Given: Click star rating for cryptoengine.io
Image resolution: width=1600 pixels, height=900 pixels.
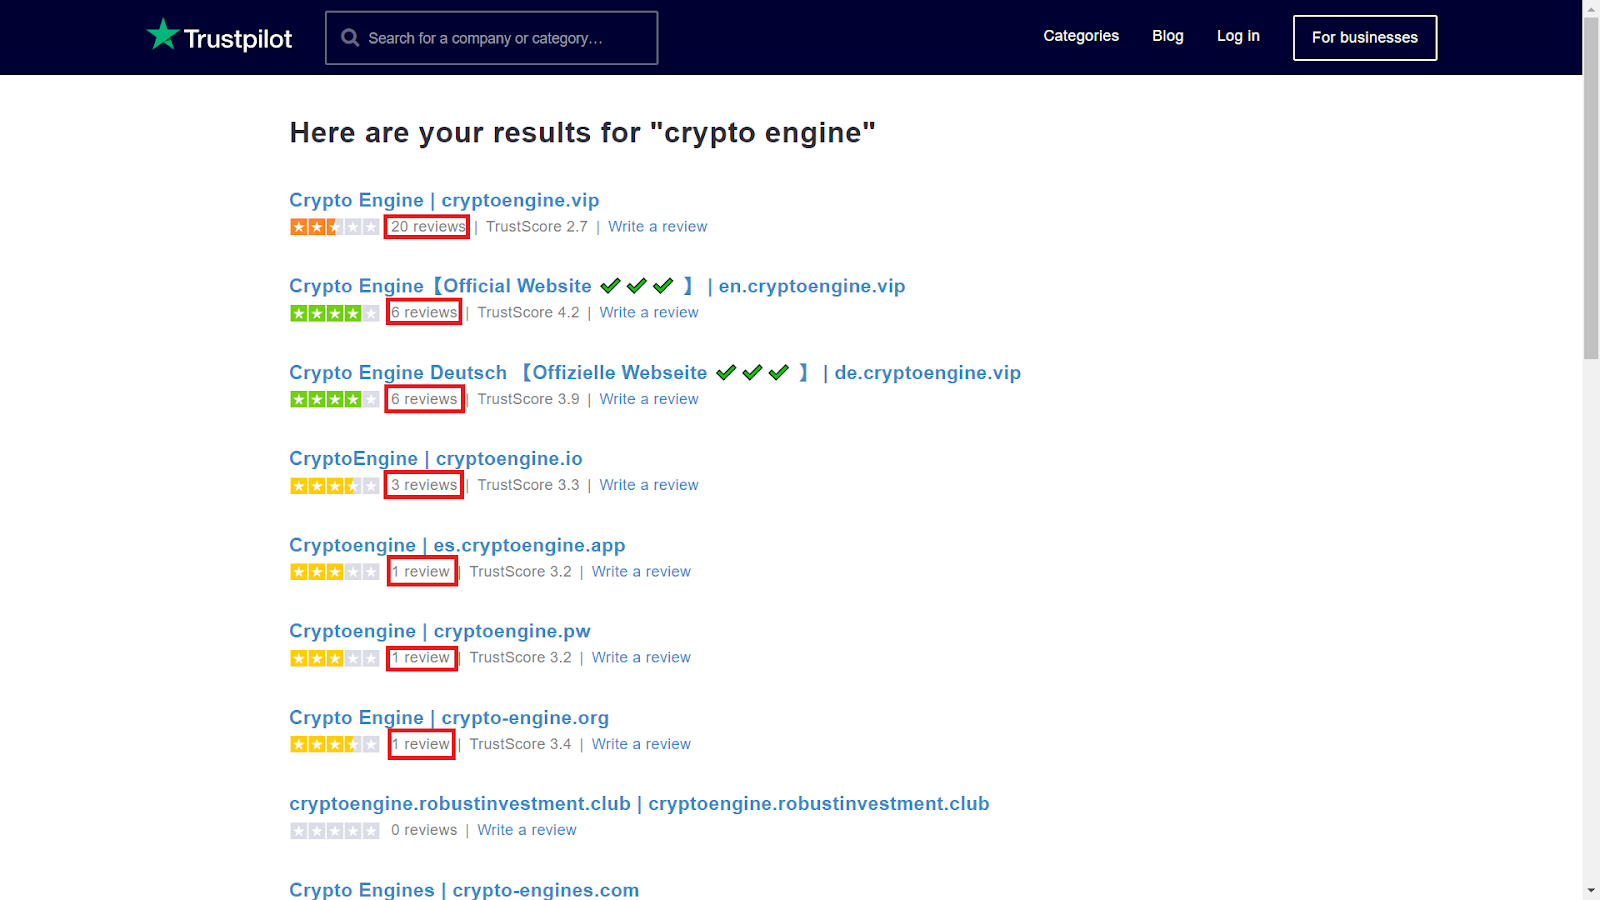Looking at the screenshot, I should 335,486.
